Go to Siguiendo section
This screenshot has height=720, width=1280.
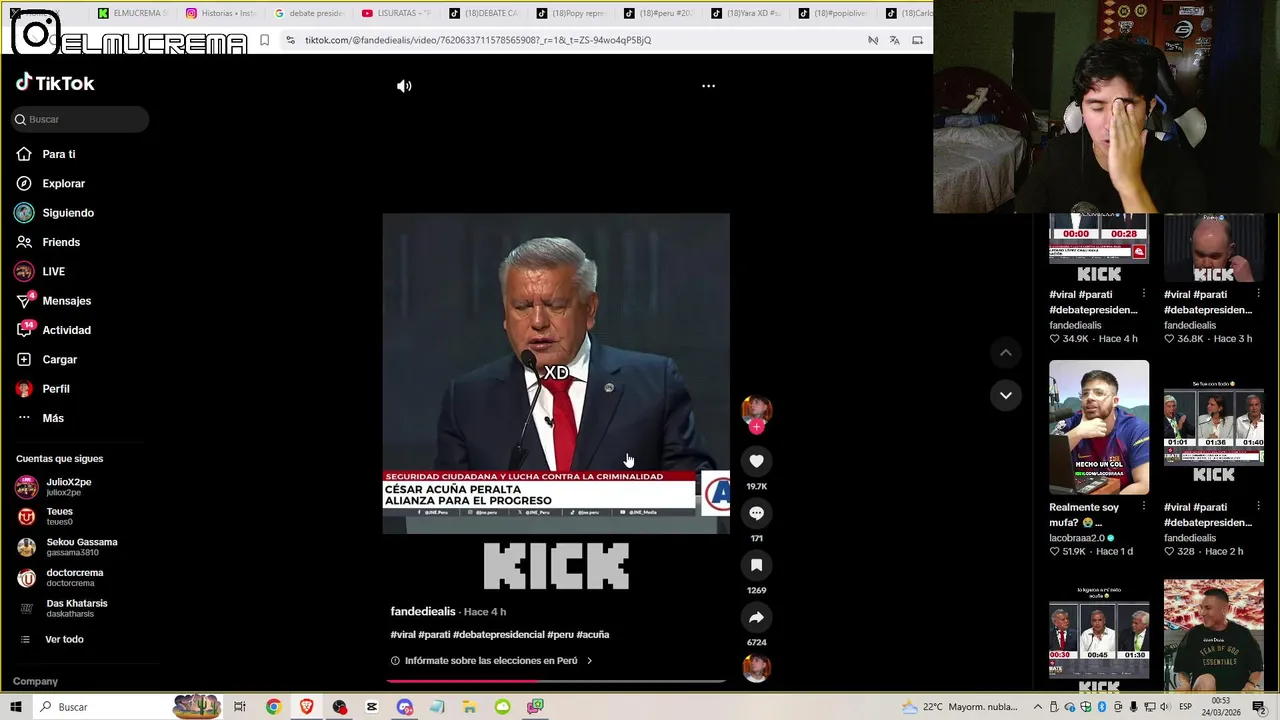point(68,213)
